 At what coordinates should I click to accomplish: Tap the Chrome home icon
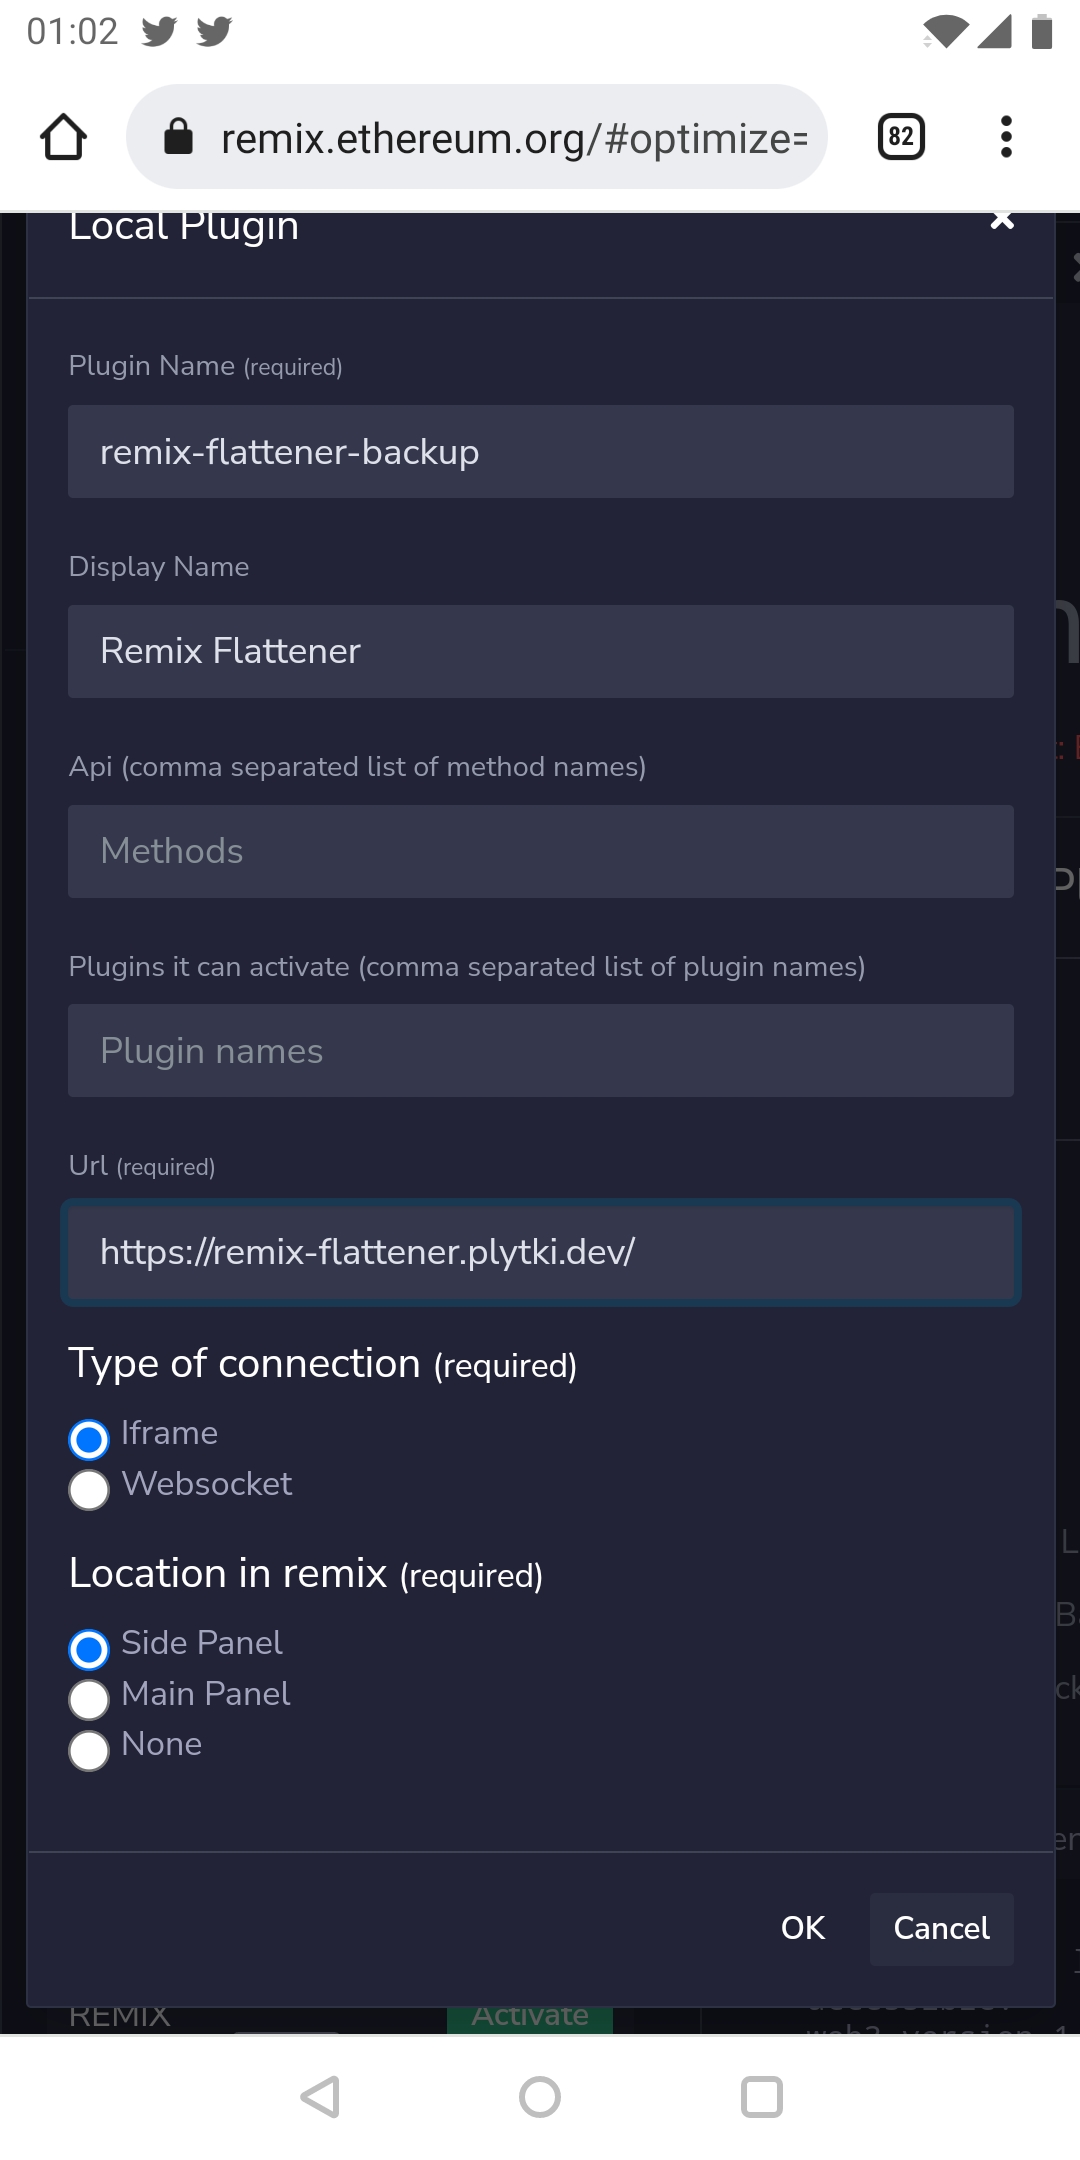click(x=62, y=137)
